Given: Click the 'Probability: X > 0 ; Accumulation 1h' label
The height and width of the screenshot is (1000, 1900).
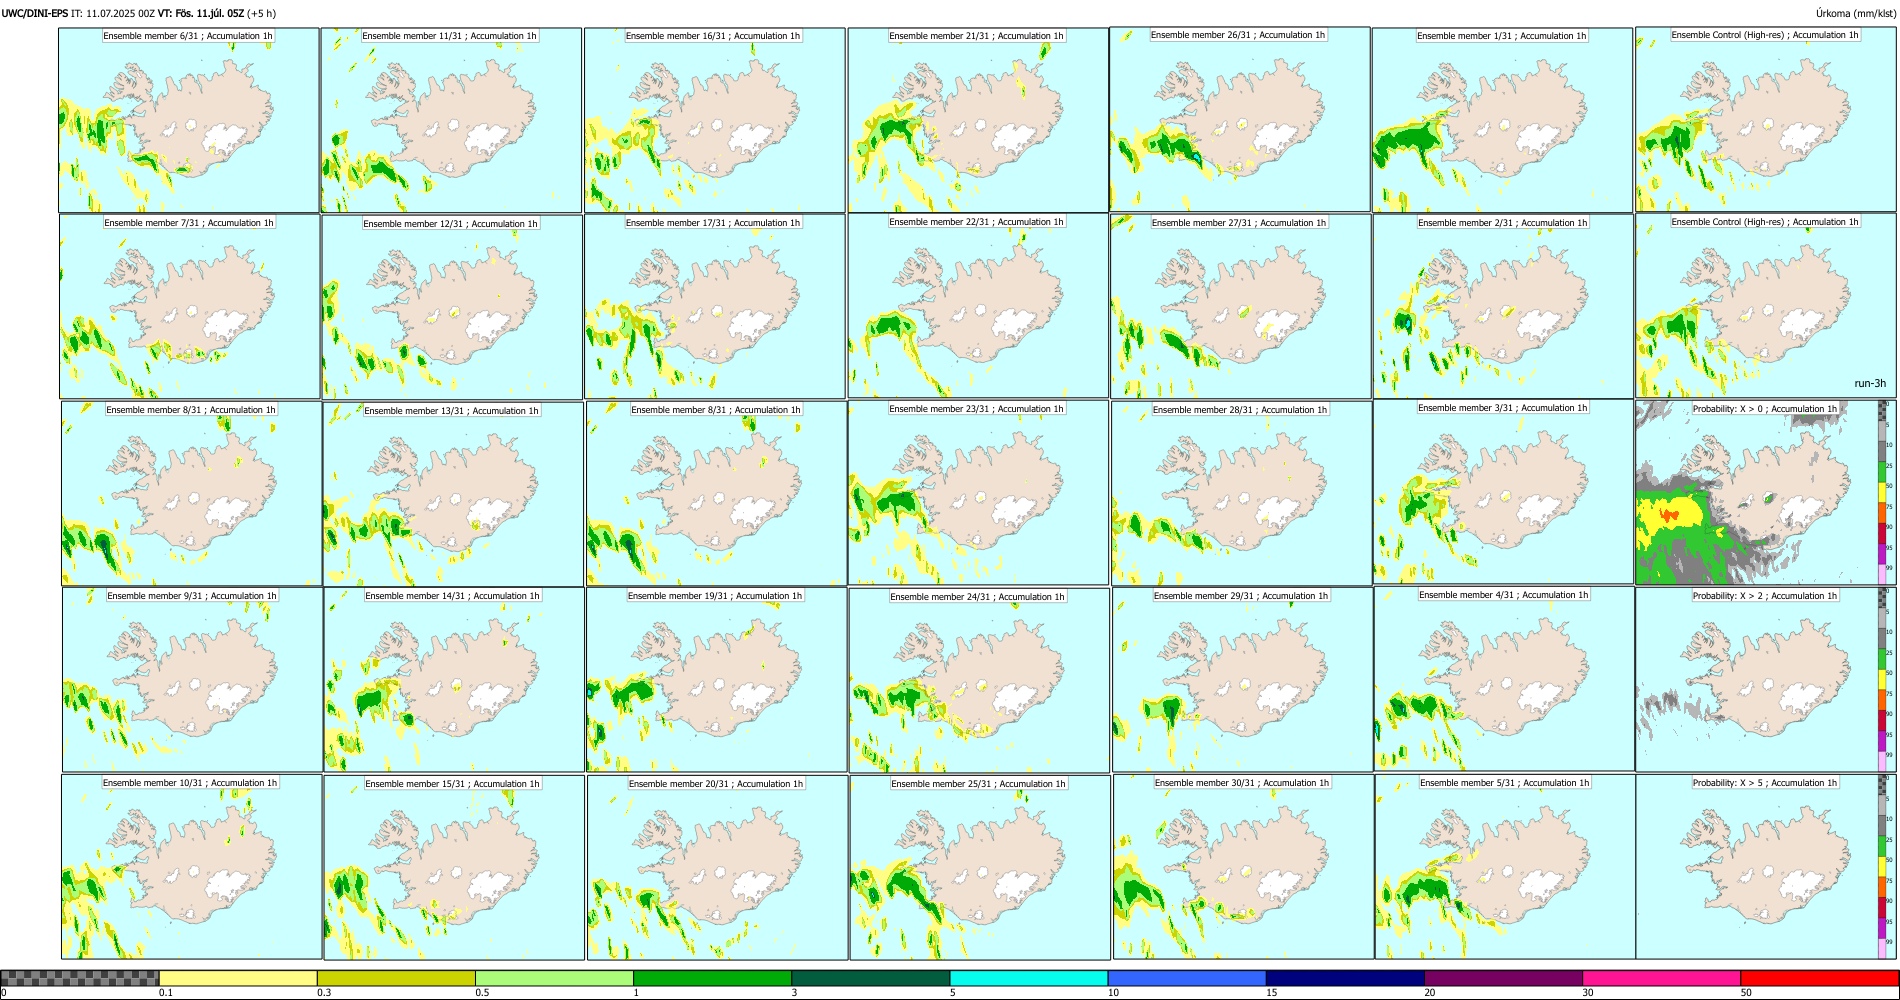Looking at the screenshot, I should tap(1765, 409).
